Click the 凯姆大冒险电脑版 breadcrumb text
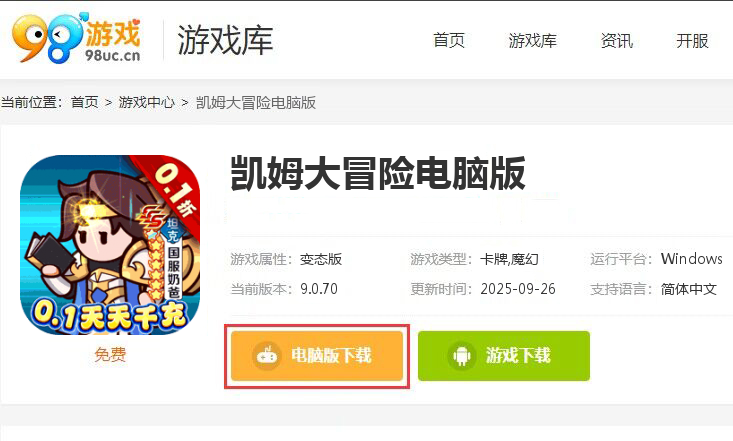 256,102
